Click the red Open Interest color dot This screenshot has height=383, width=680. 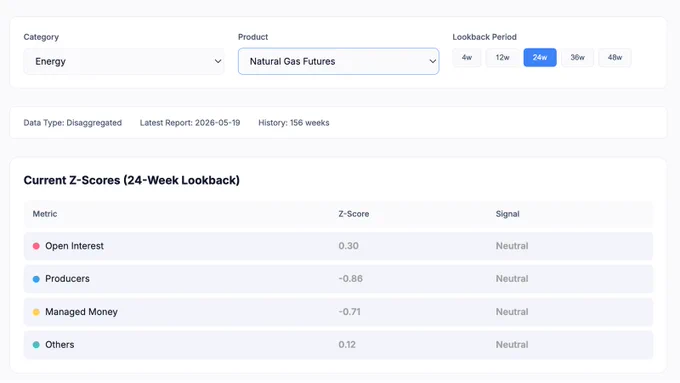tap(36, 246)
